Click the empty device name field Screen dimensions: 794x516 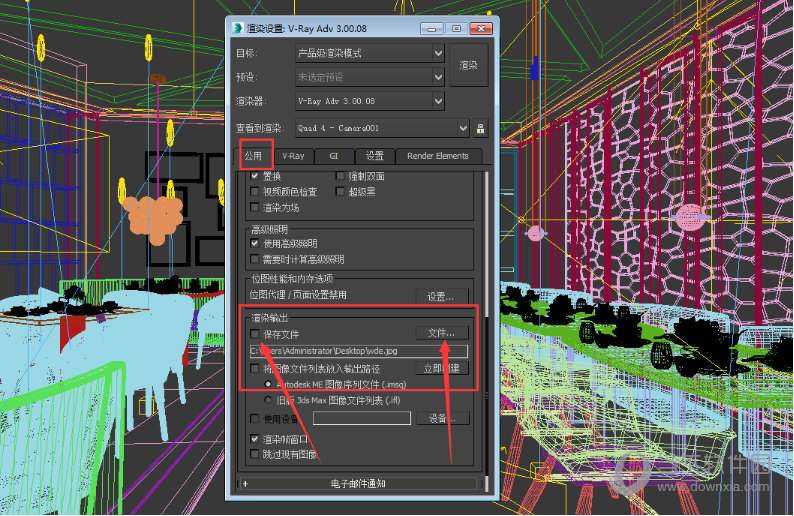point(362,418)
